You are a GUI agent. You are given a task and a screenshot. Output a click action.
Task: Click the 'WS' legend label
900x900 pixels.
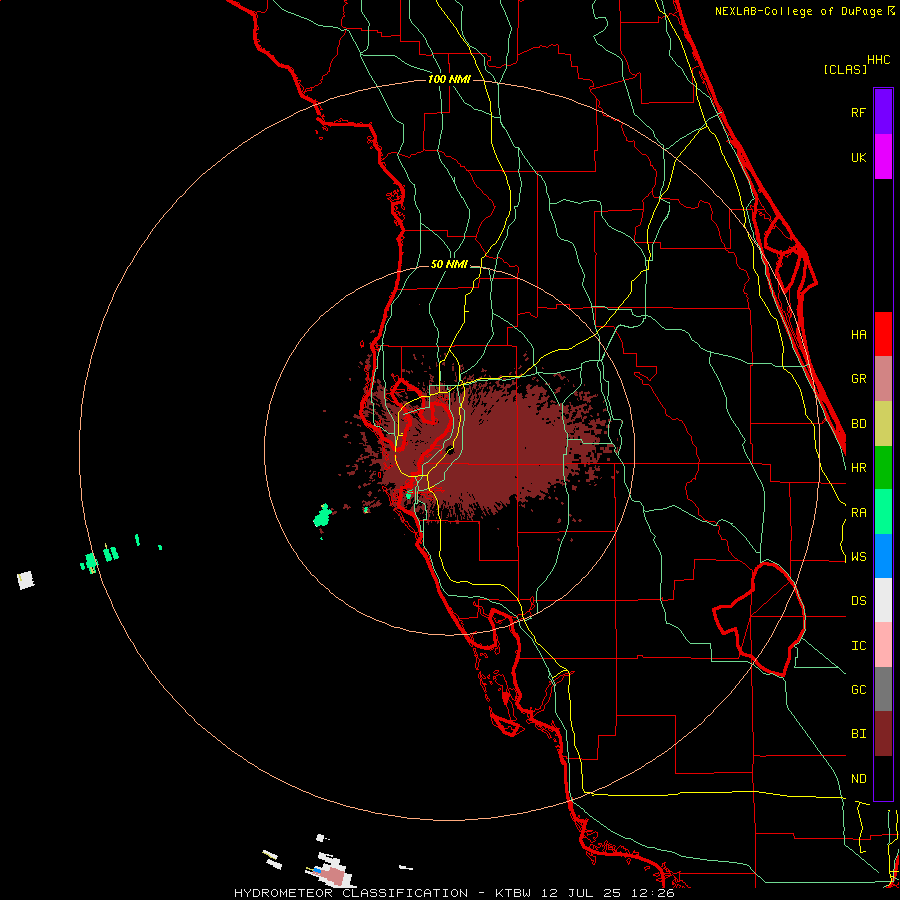(858, 557)
